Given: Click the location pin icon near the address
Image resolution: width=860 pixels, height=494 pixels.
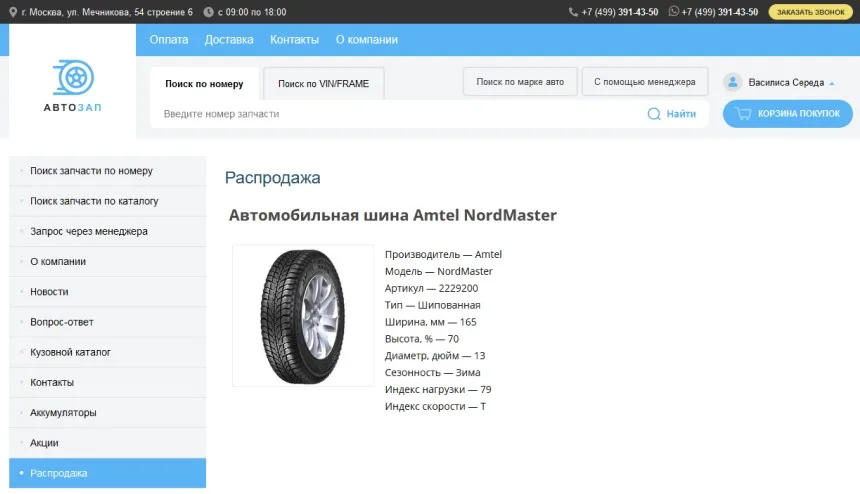Looking at the screenshot, I should 13,12.
